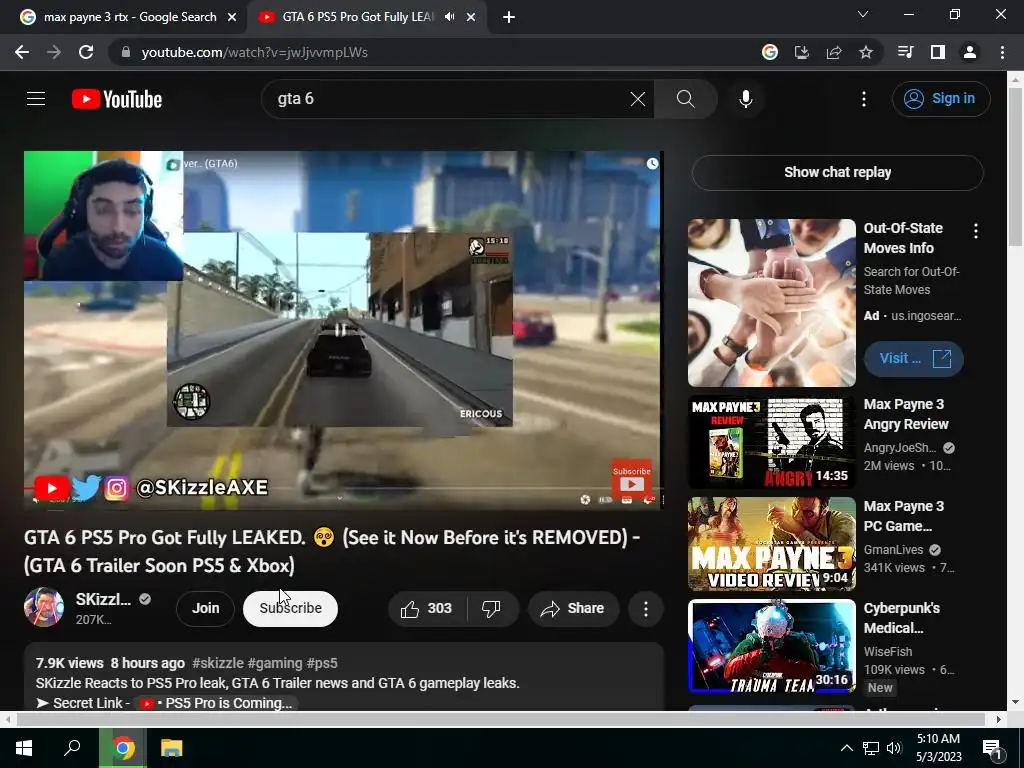The height and width of the screenshot is (768, 1024).
Task: Start voice search with microphone icon
Action: click(x=746, y=99)
